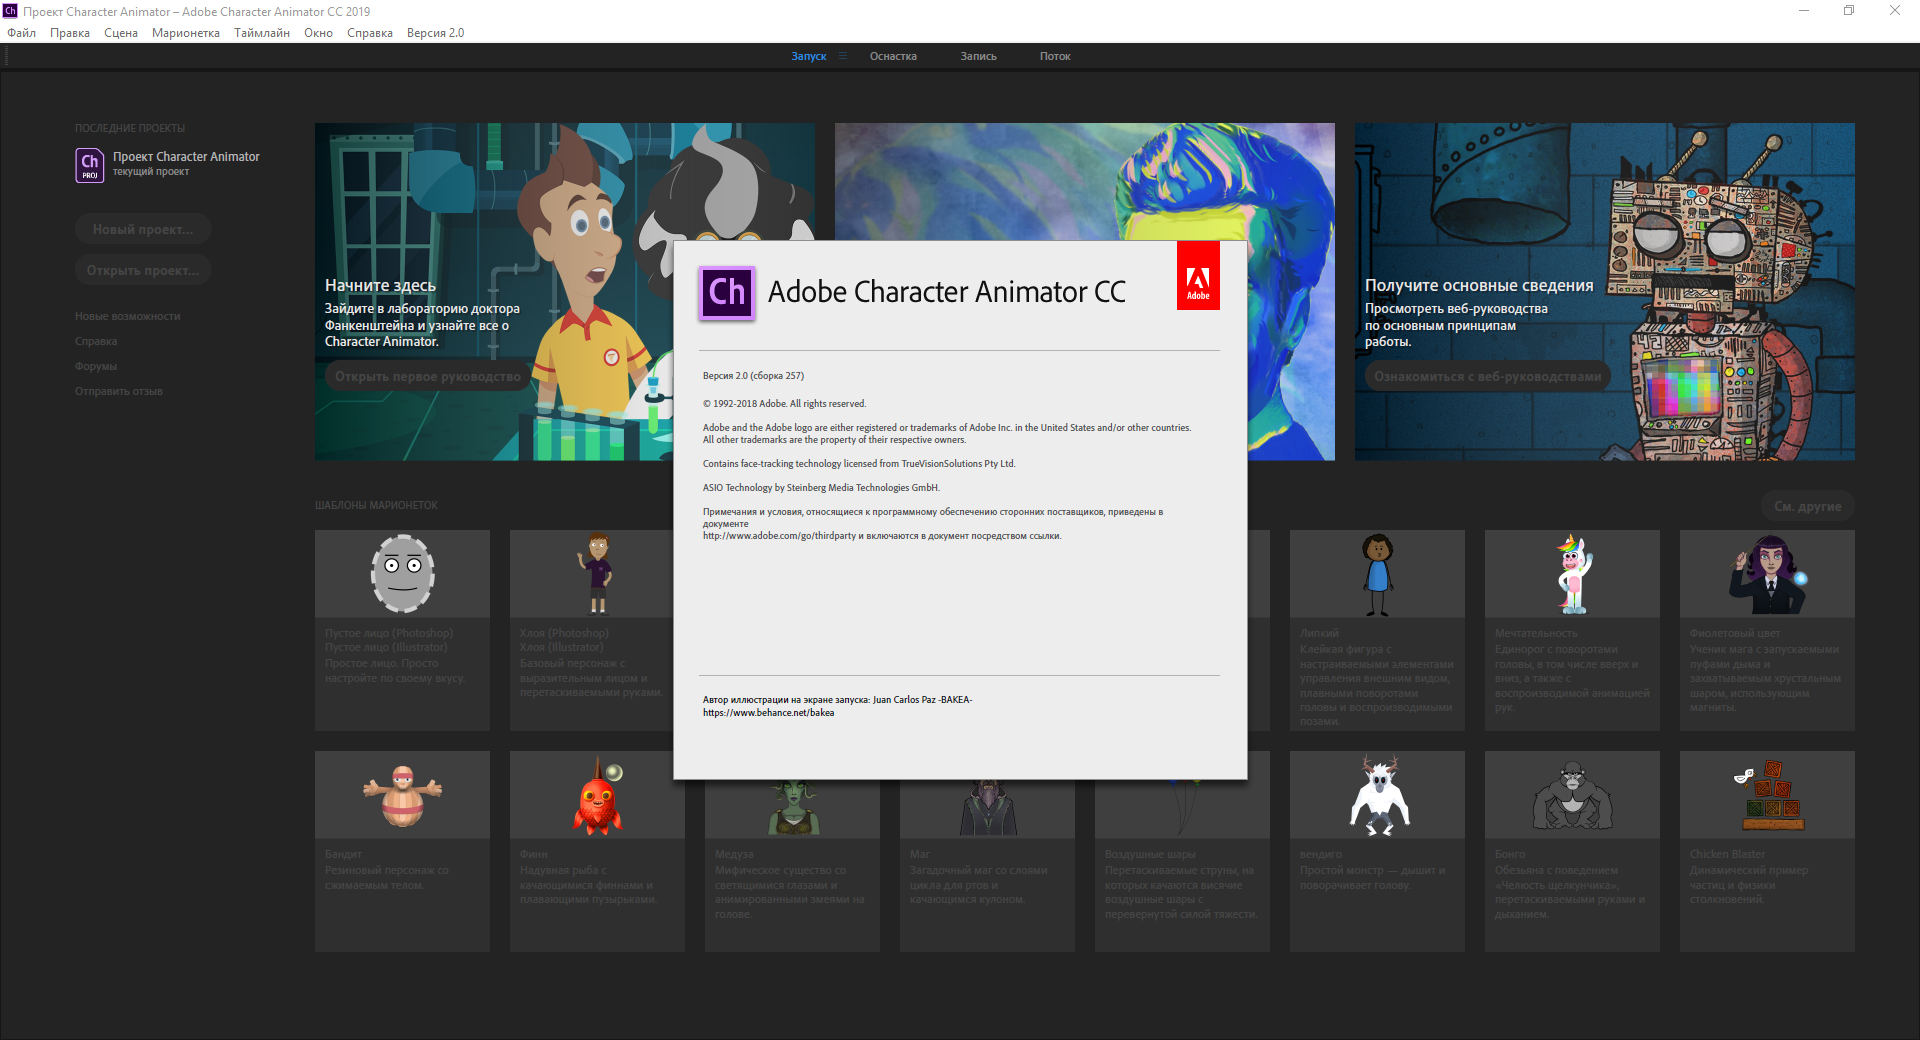
Task: Select the Вендиго monster template
Action: point(1377,851)
